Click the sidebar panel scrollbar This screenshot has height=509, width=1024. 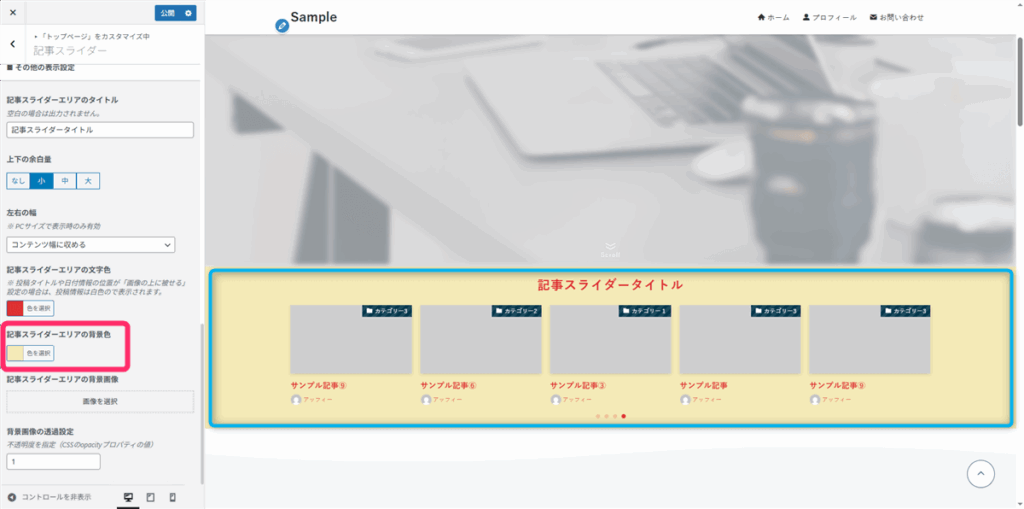pos(202,402)
